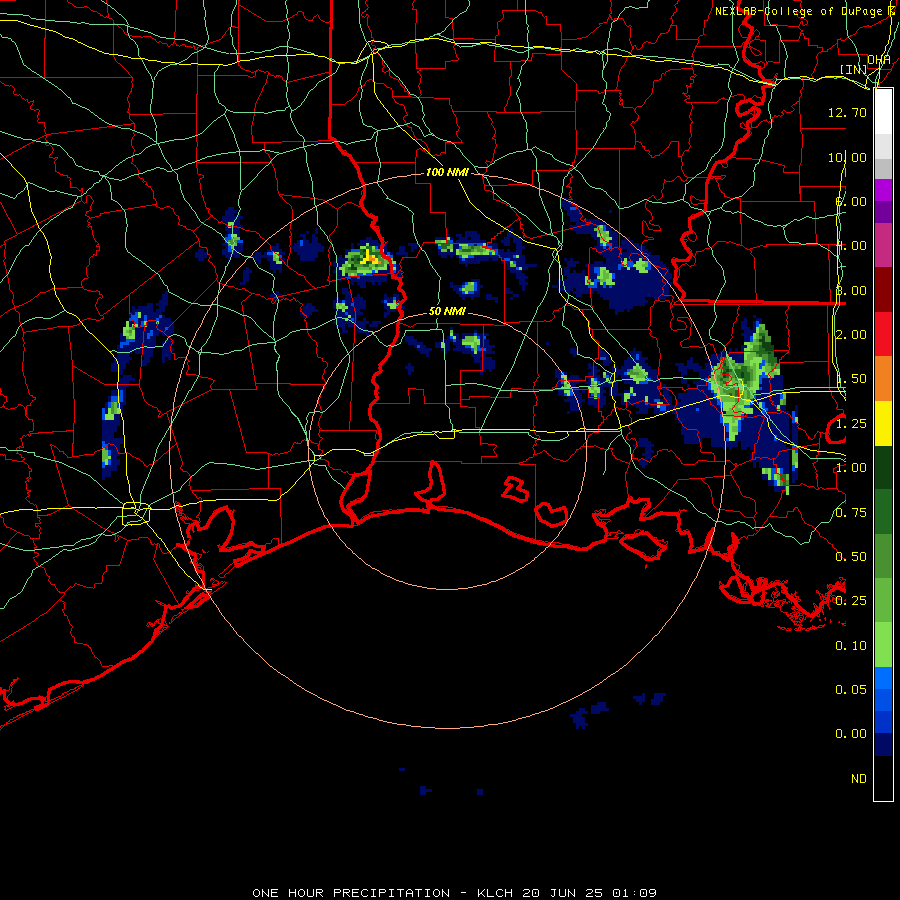Pick the light blue swatch beside 0.05
This screenshot has width=900, height=900.
pos(883,678)
